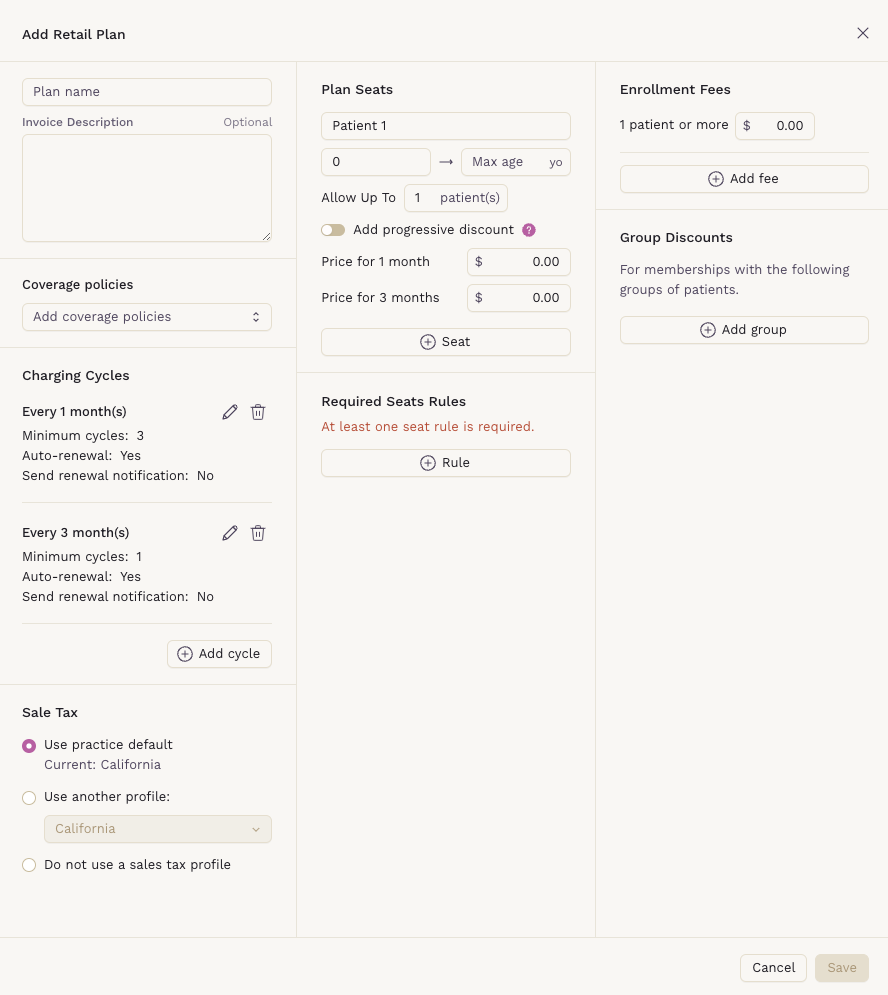Delete the Every 1 month(s) charging cycle

pos(258,412)
